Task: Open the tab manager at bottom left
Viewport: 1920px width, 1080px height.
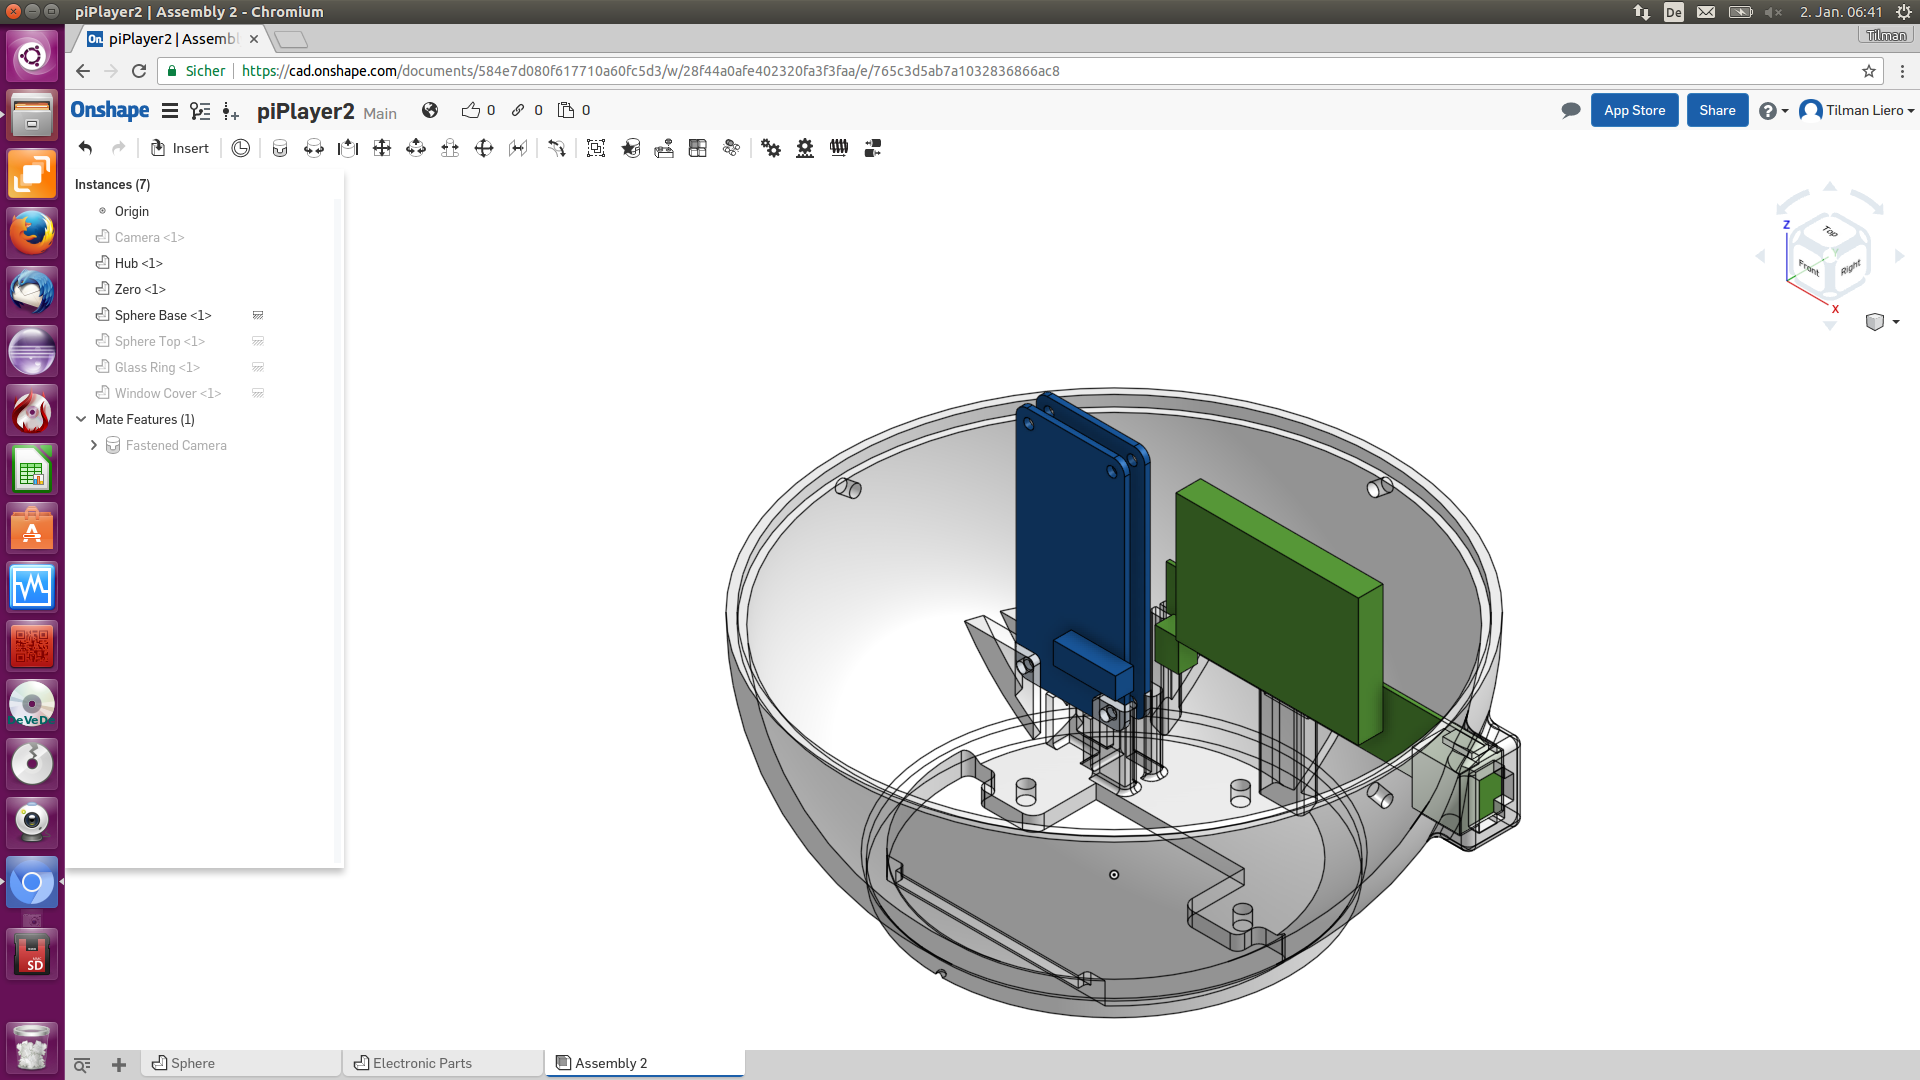Action: tap(82, 1064)
